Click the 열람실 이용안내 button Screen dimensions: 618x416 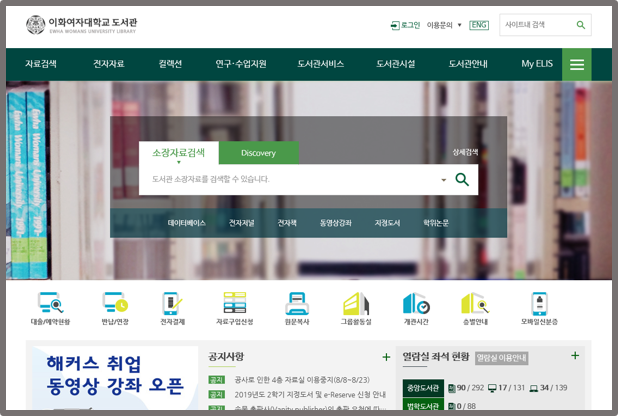(x=501, y=358)
